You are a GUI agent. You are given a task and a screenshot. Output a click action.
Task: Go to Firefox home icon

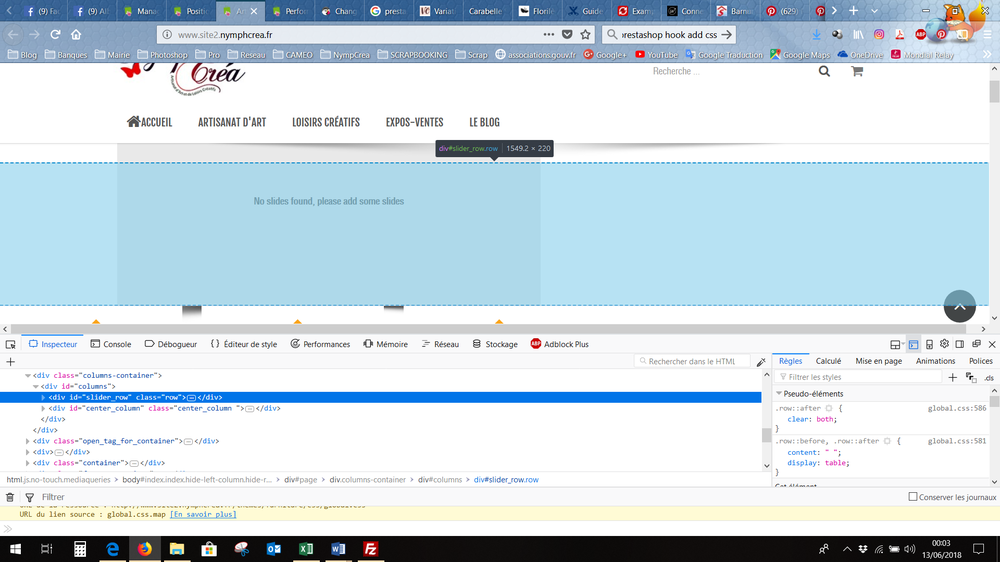[x=76, y=34]
